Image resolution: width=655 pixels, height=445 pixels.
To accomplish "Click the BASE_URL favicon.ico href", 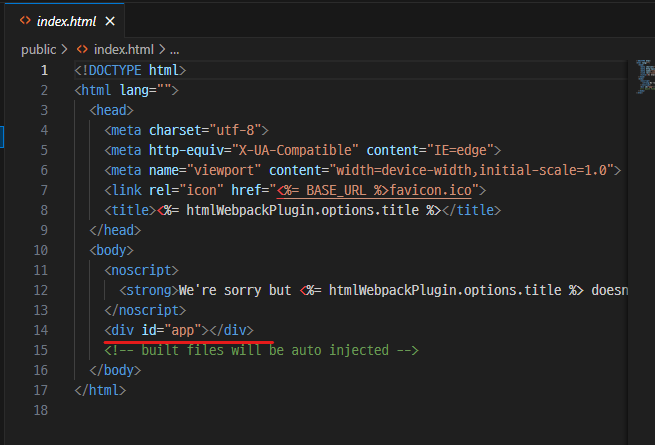I will 374,191.
